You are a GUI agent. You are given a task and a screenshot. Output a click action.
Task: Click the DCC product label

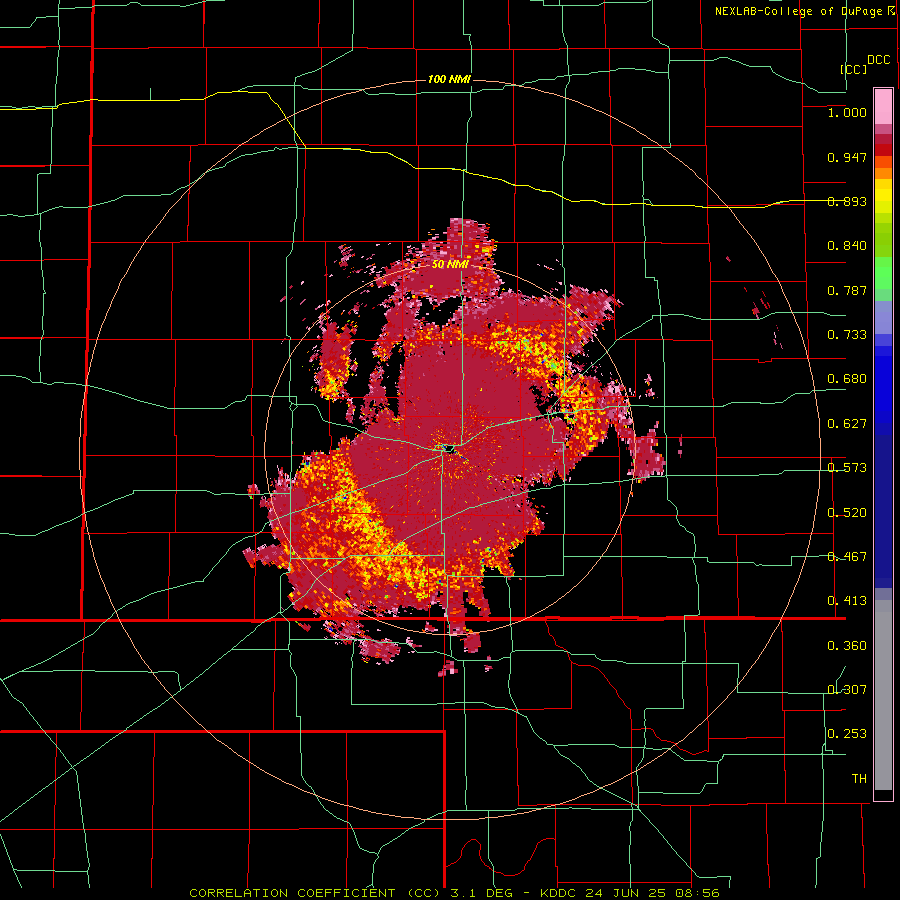878,60
